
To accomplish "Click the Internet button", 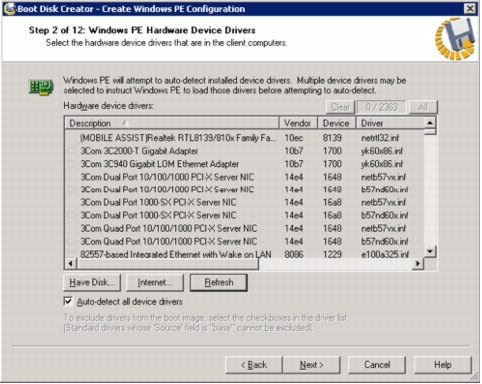I will (155, 283).
